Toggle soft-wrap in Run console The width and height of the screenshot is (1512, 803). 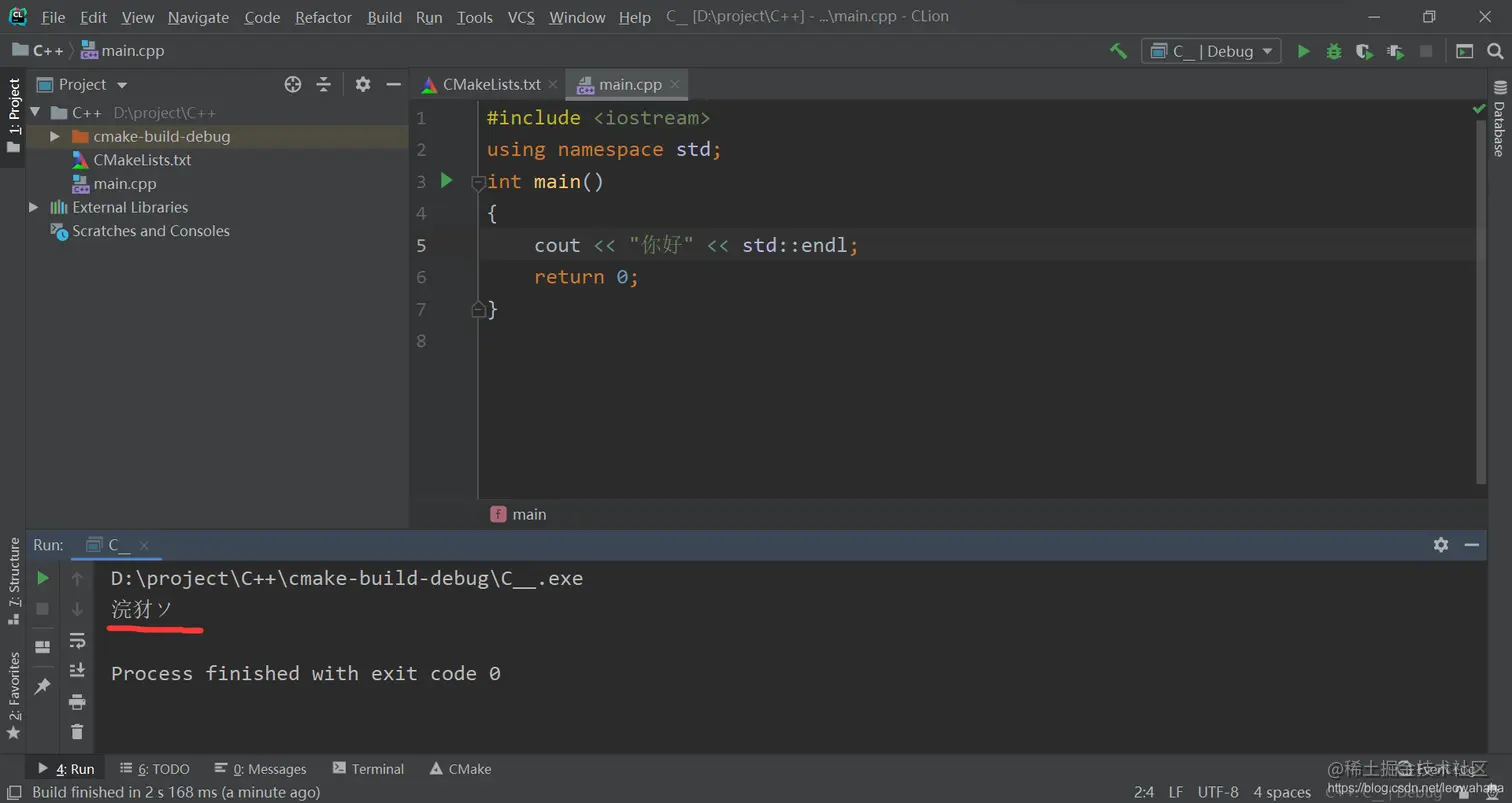(x=77, y=640)
